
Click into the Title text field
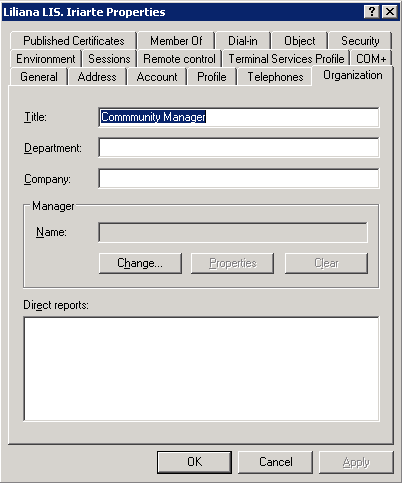point(239,117)
